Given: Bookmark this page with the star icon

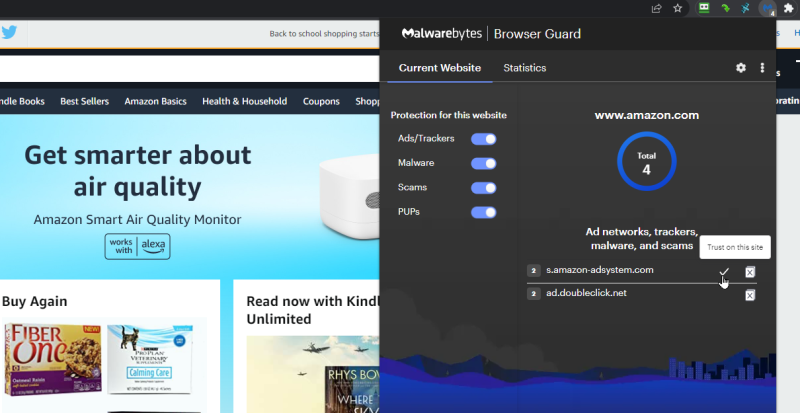Looking at the screenshot, I should [678, 8].
